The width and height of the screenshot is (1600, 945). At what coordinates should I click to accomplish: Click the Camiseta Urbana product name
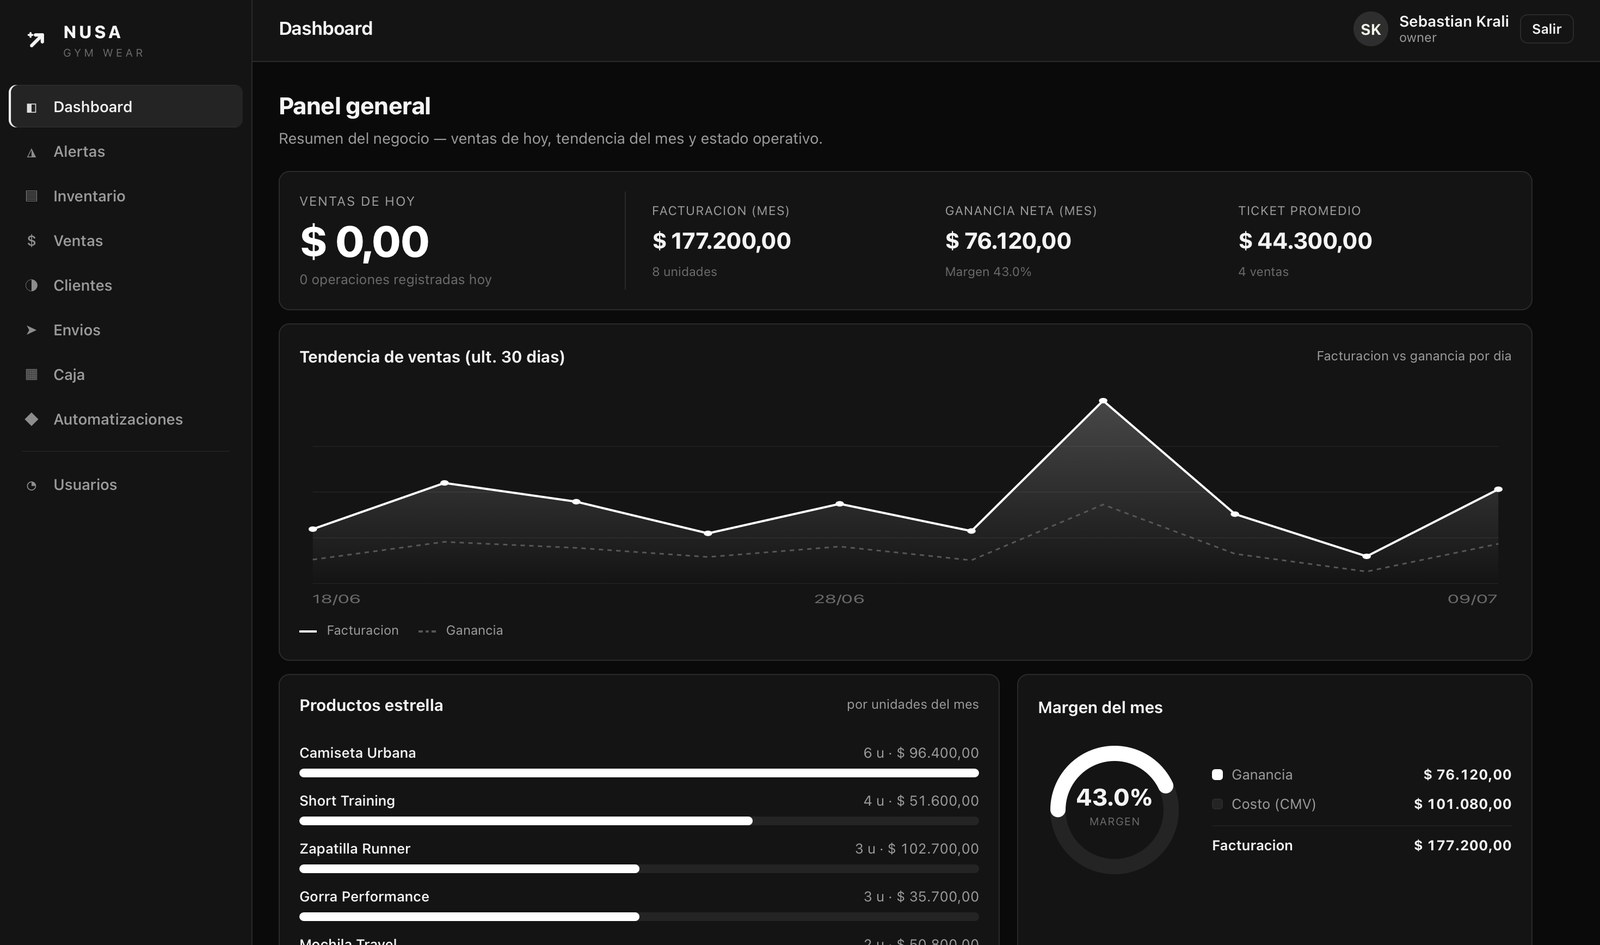click(357, 753)
